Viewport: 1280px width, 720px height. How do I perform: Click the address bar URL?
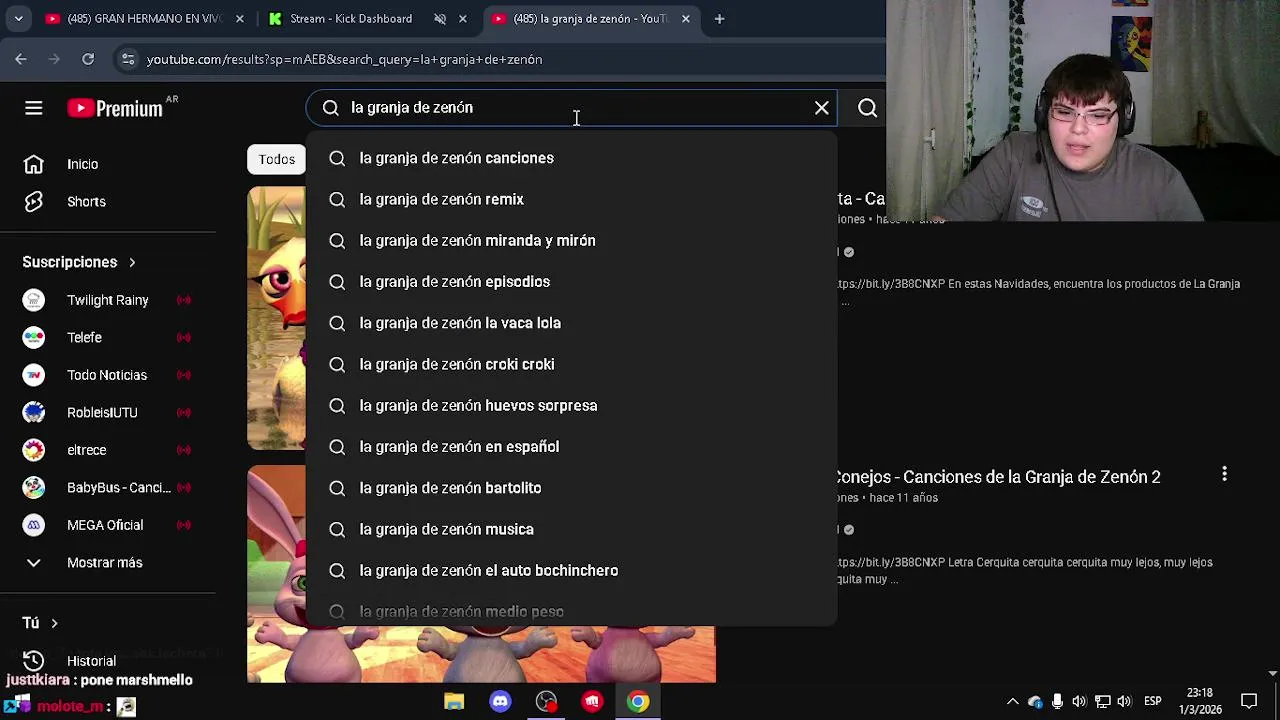click(x=344, y=60)
